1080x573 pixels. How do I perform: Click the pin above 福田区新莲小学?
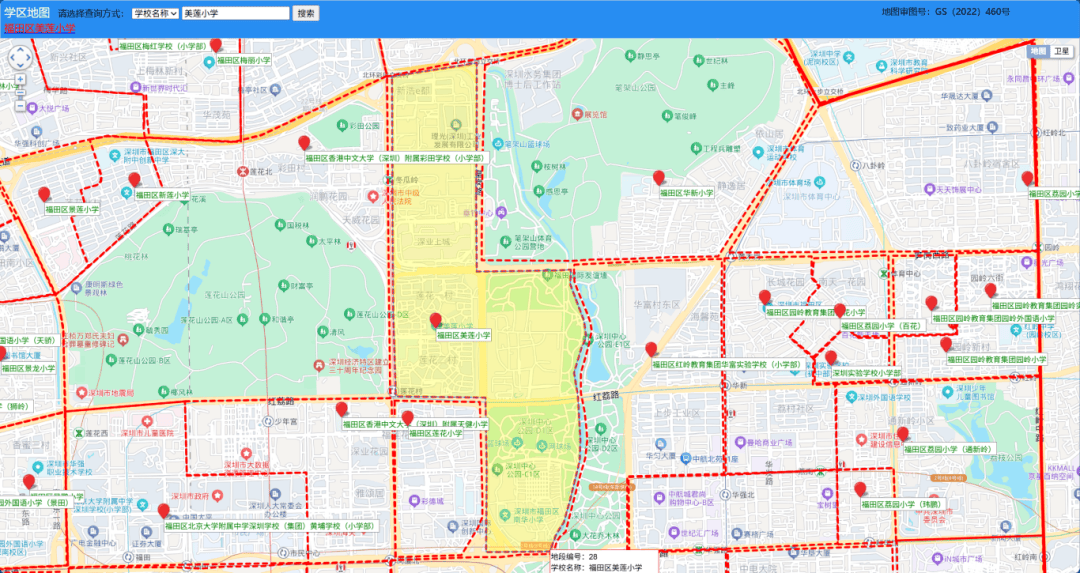134,180
